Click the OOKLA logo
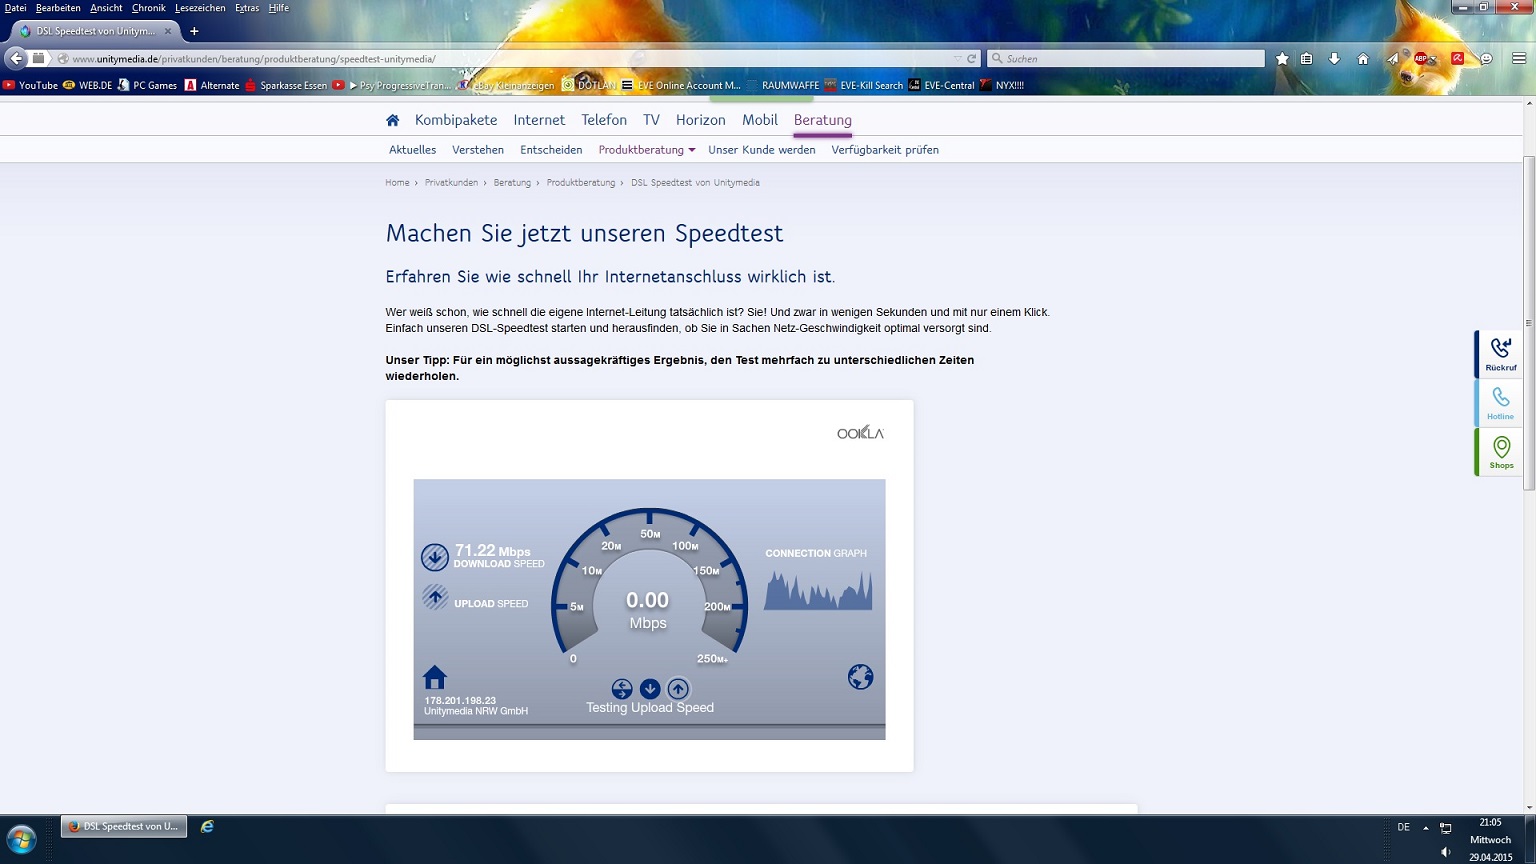The height and width of the screenshot is (864, 1536). 860,432
